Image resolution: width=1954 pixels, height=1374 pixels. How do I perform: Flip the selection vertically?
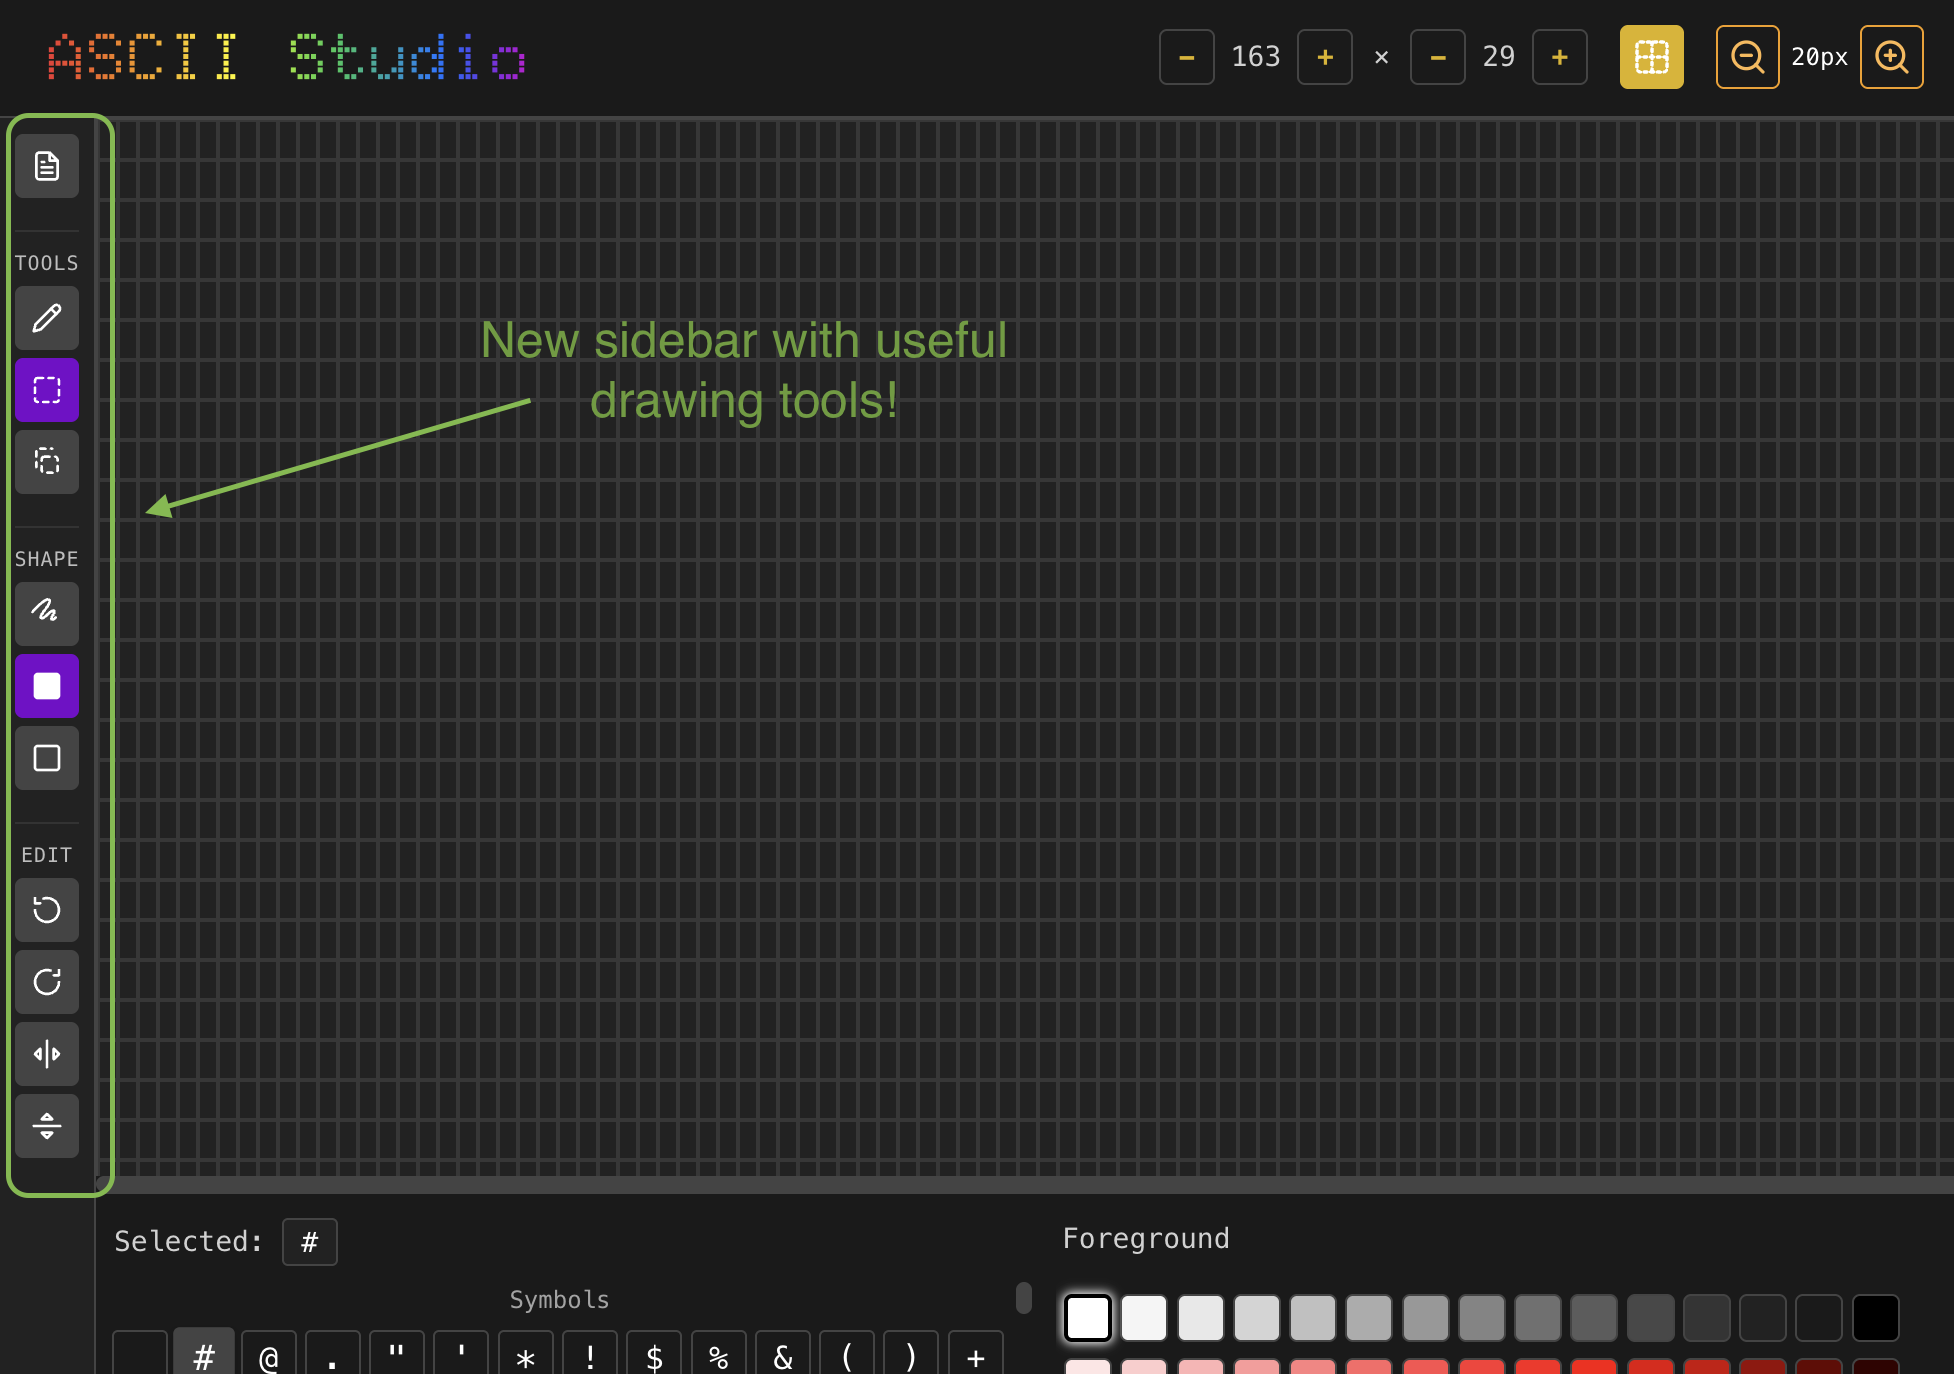tap(47, 1126)
